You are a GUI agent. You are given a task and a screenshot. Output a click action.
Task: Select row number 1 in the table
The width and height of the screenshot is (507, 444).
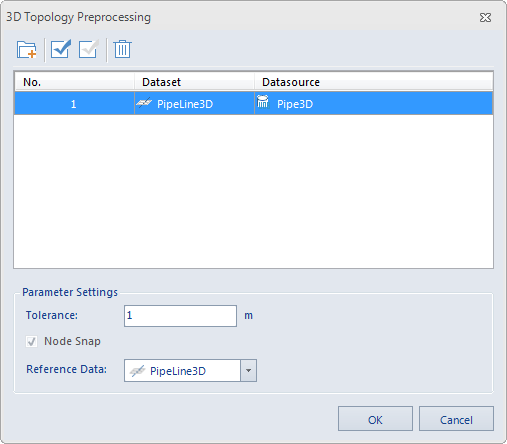pyautogui.click(x=254, y=104)
